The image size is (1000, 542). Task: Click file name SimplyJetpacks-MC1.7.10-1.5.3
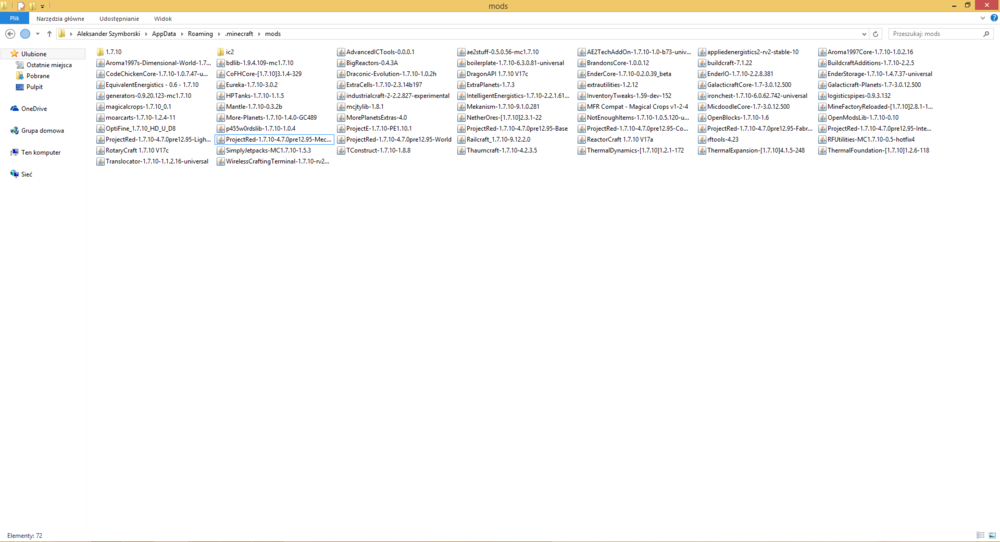[x=268, y=150]
